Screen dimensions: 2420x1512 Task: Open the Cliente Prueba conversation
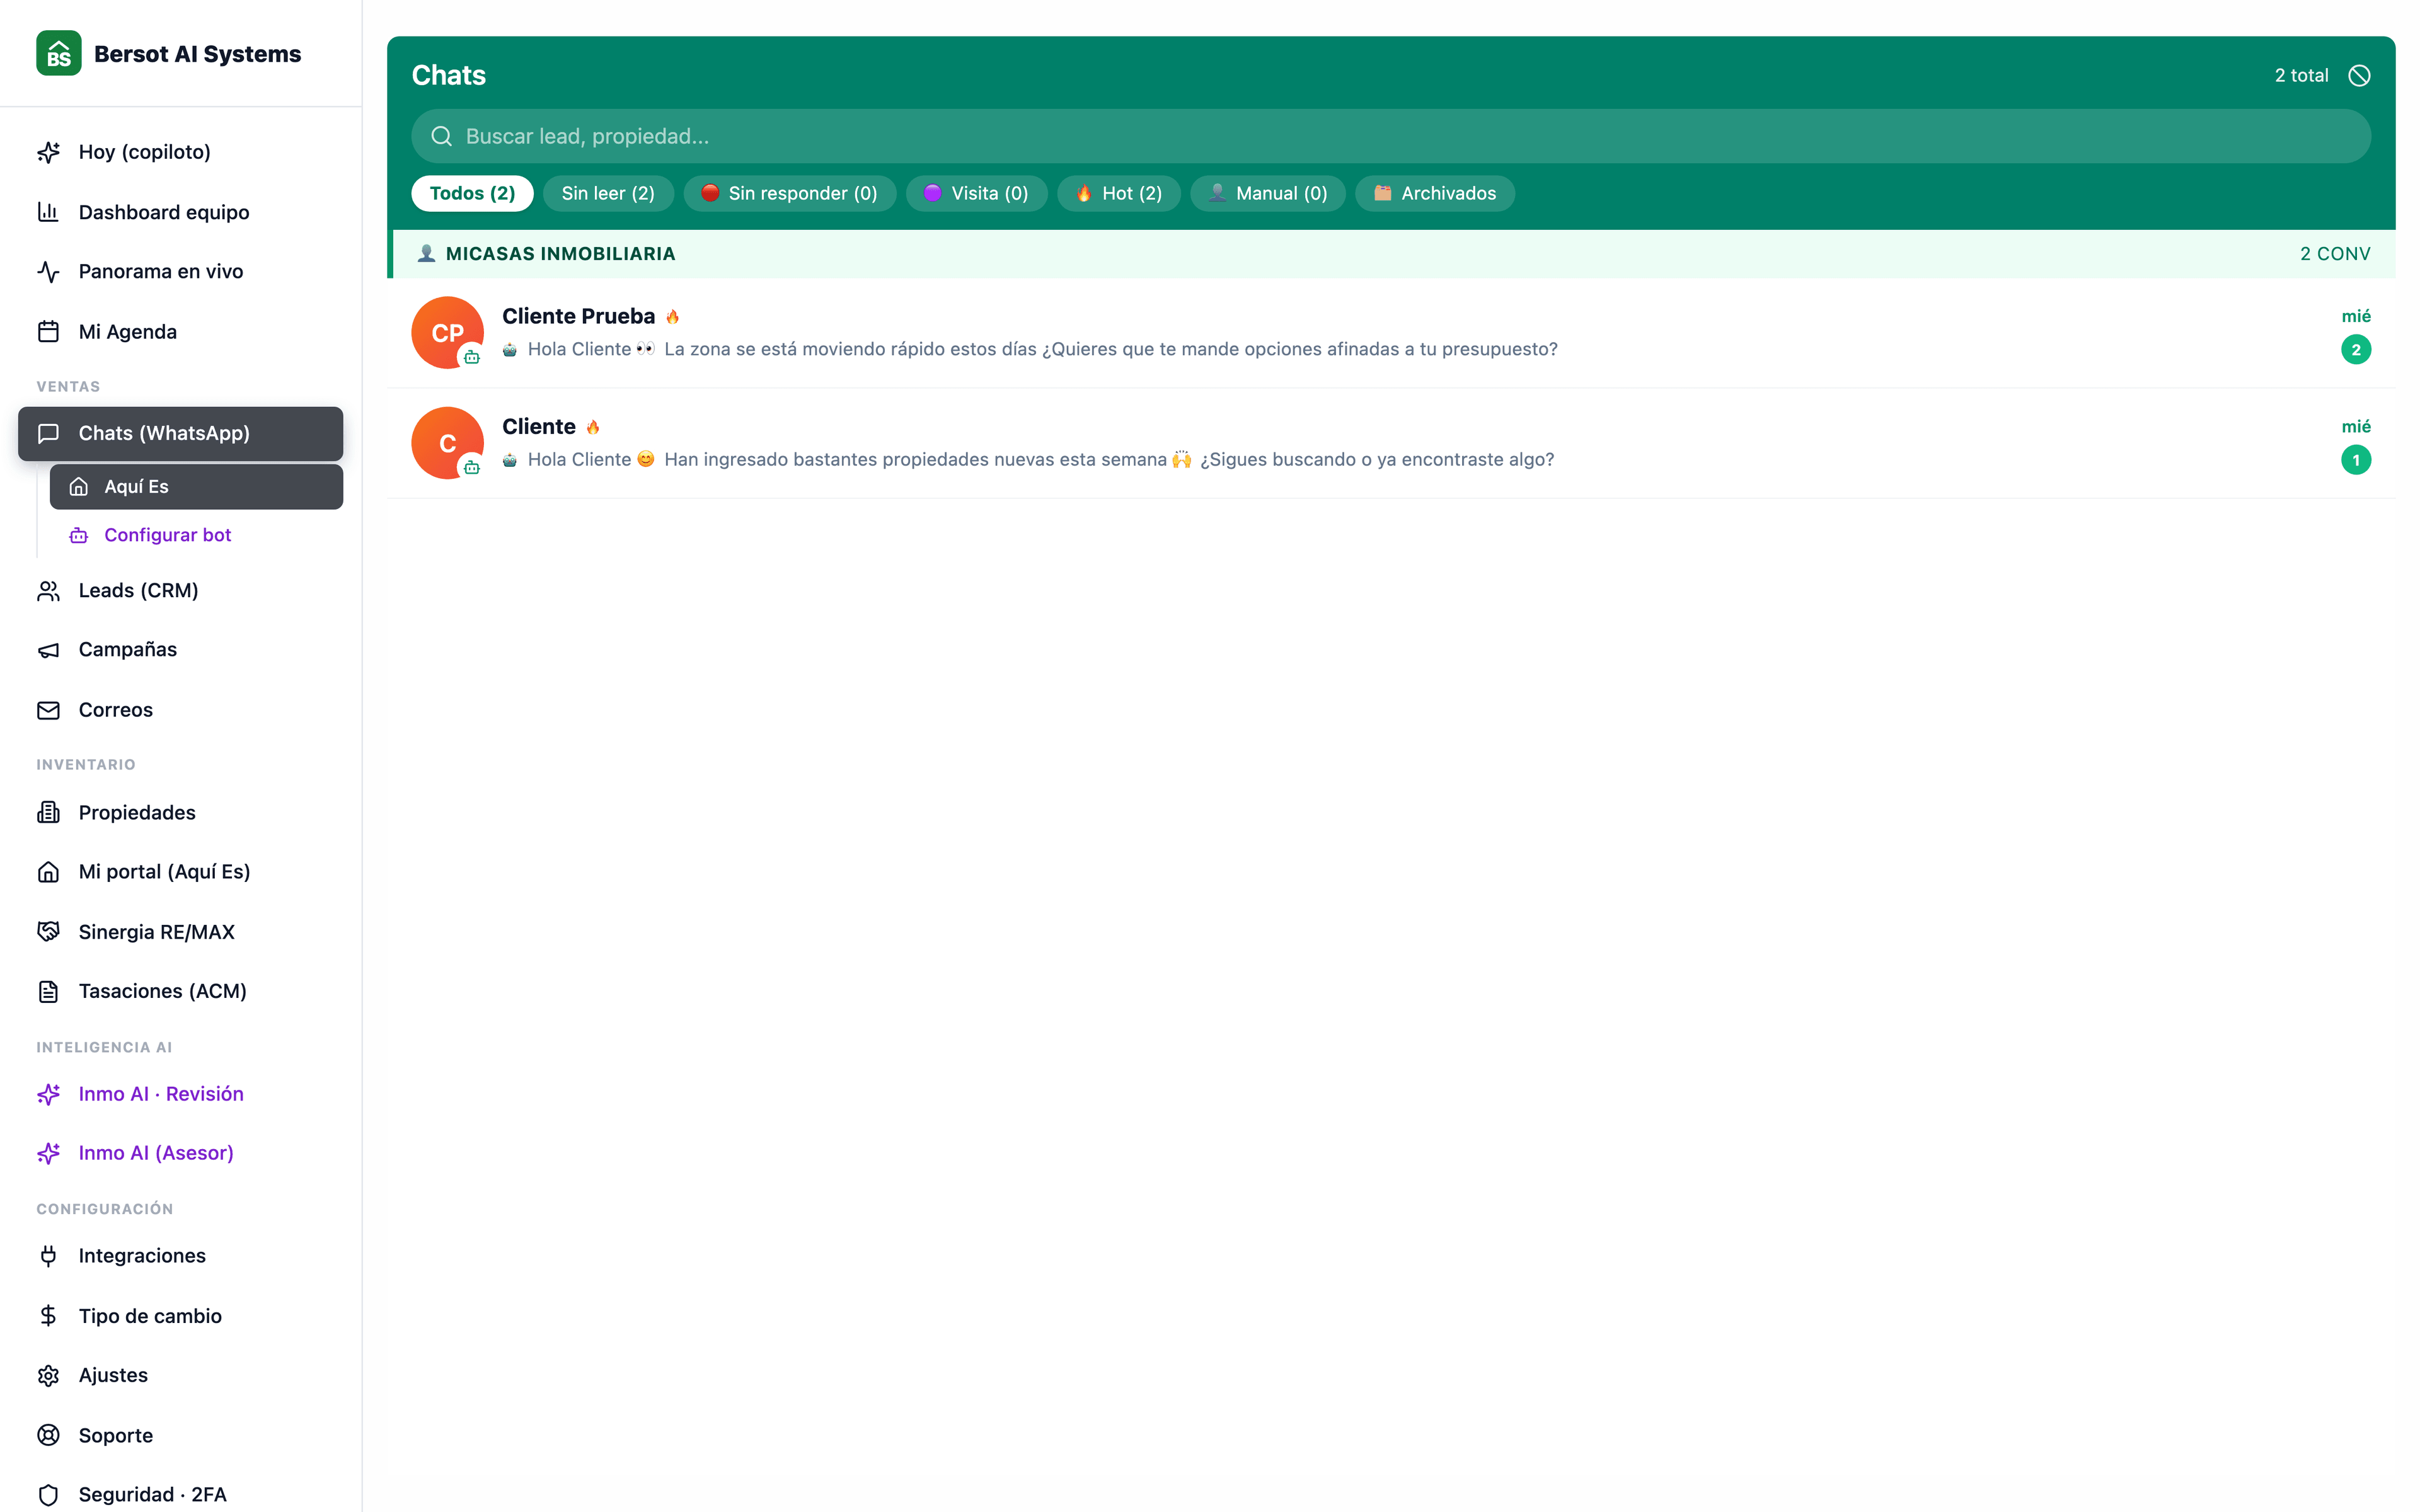[x=1391, y=333]
